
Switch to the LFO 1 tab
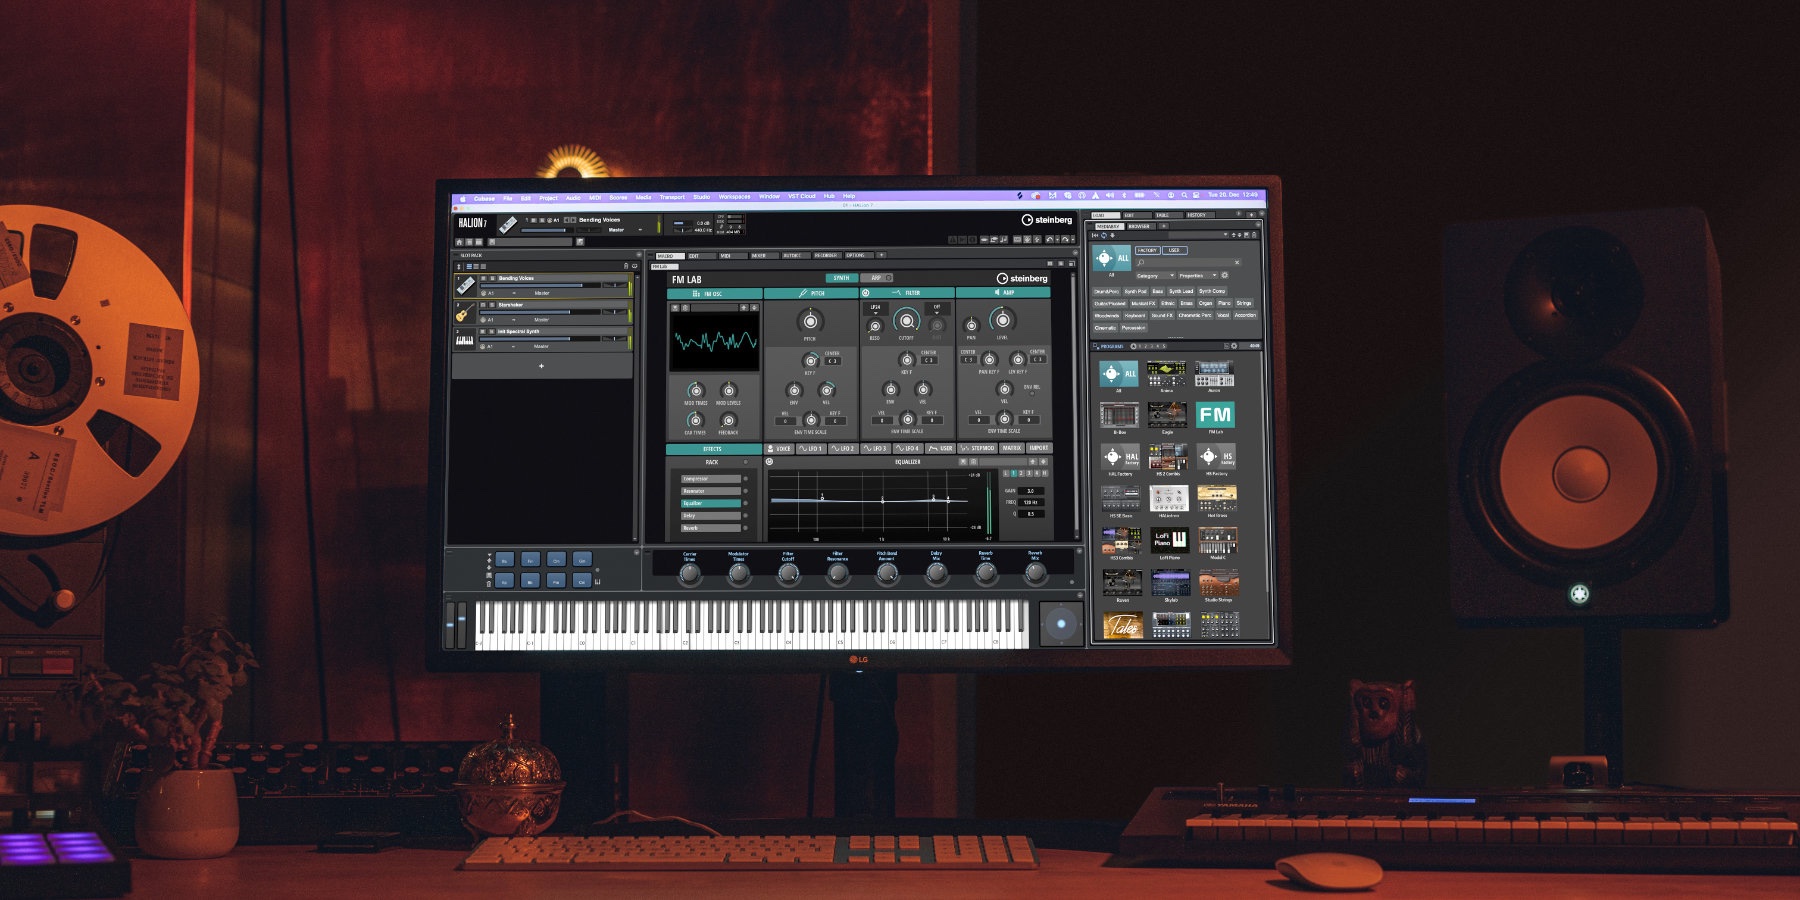(811, 448)
